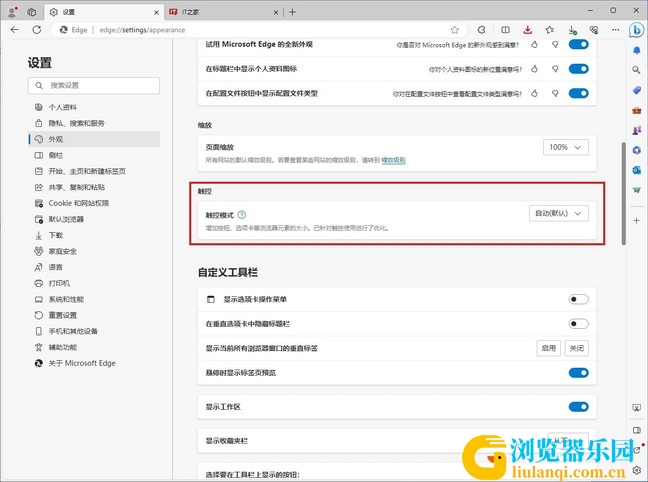This screenshot has width=648, height=482.
Task: Click the settings page vertical scrollbar
Action: click(x=624, y=193)
